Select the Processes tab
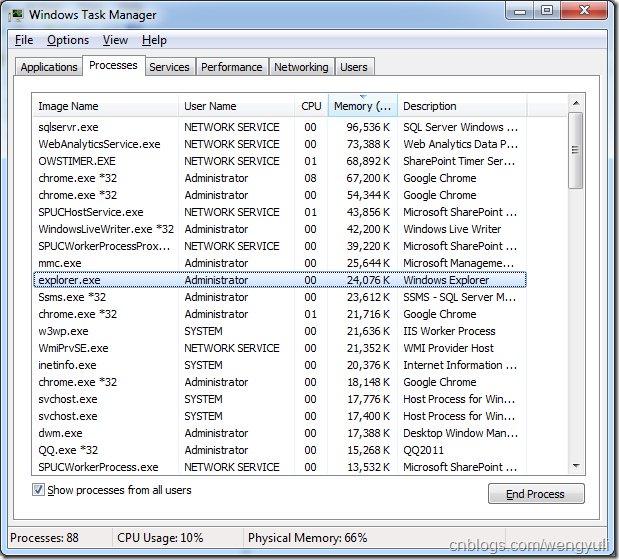Screen dimensions: 619x560 (113, 66)
